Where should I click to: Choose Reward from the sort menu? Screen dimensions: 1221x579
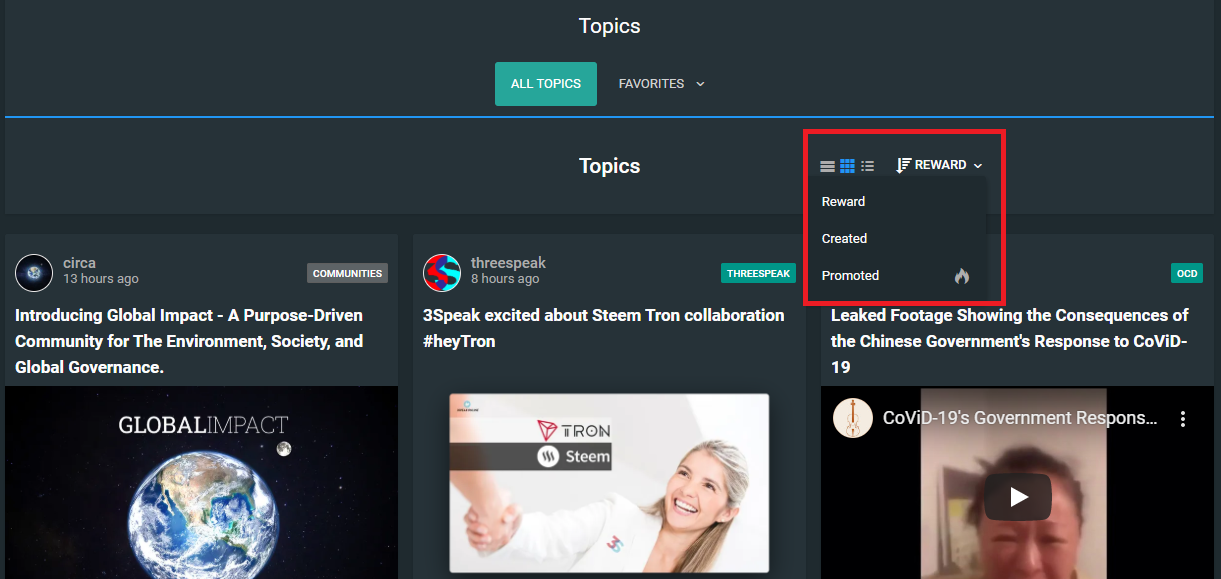[x=843, y=202]
